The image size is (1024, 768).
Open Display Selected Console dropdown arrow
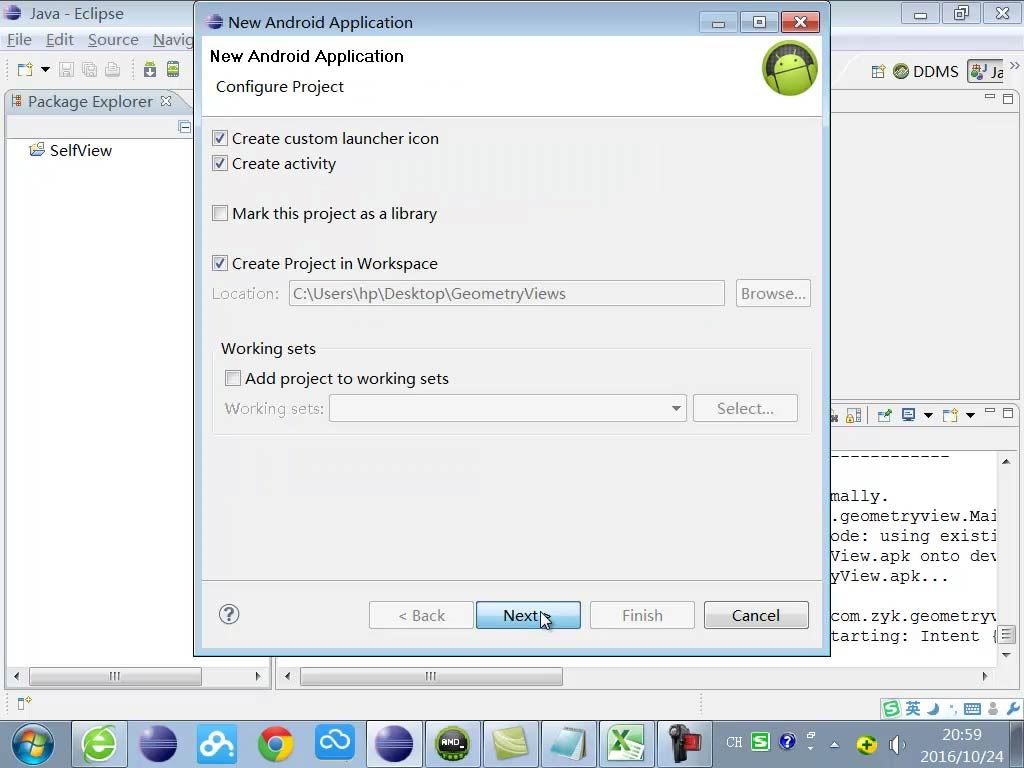[x=928, y=415]
